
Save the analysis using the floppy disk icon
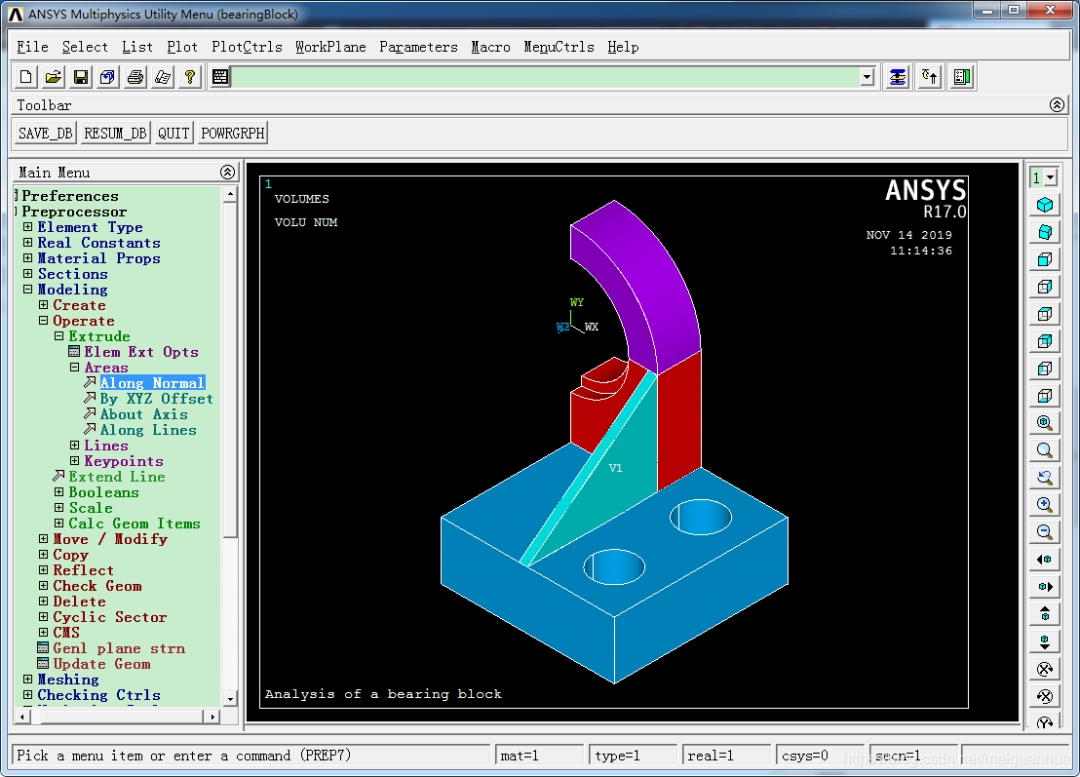tap(81, 77)
